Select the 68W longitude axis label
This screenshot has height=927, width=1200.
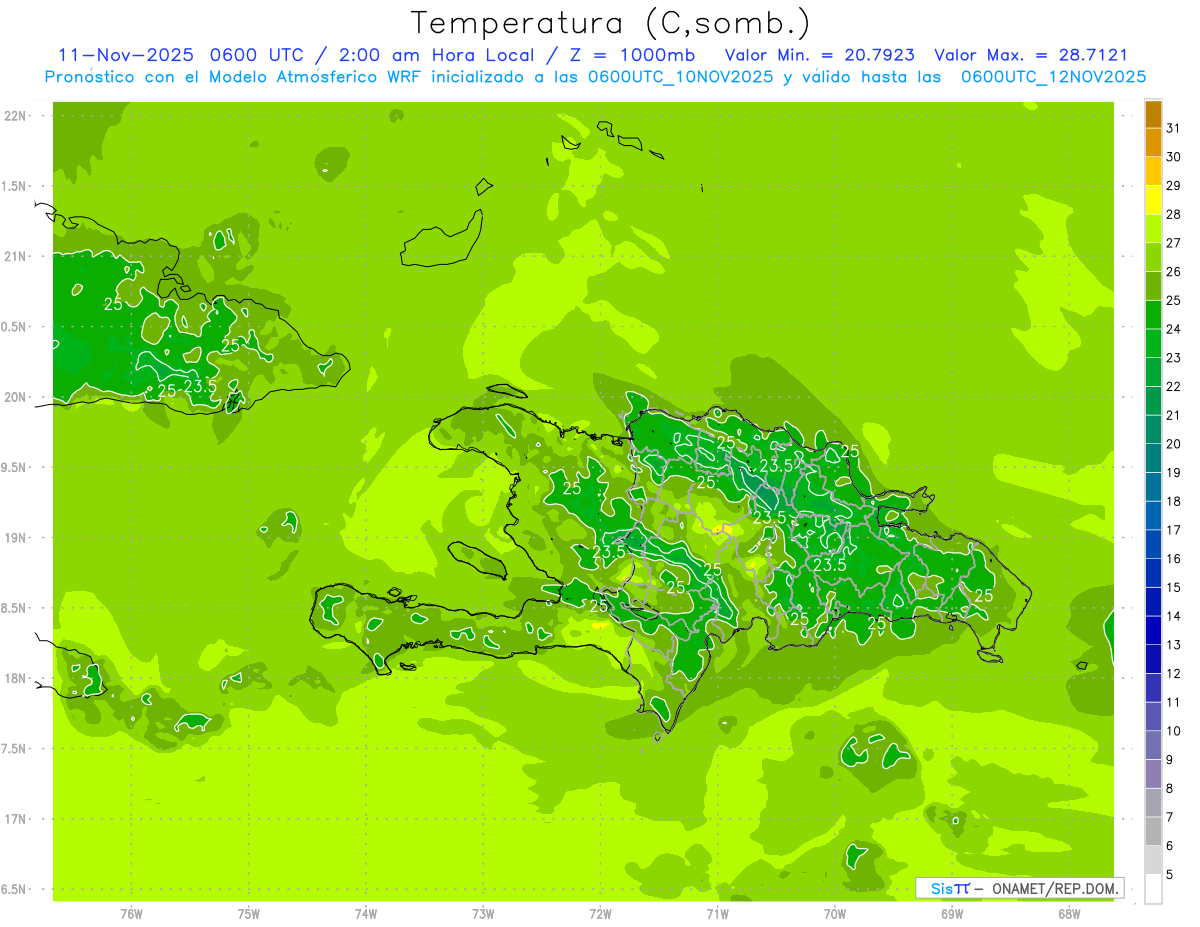1068,913
